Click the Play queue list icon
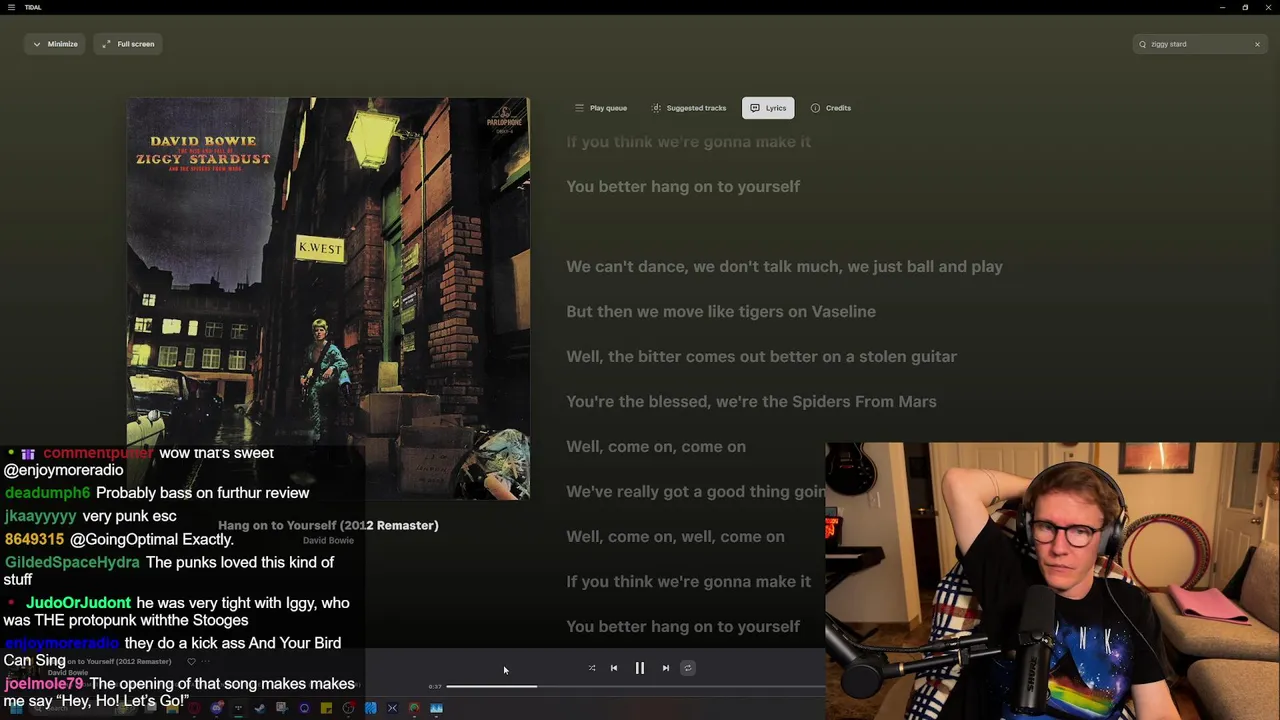The width and height of the screenshot is (1280, 720). (579, 108)
